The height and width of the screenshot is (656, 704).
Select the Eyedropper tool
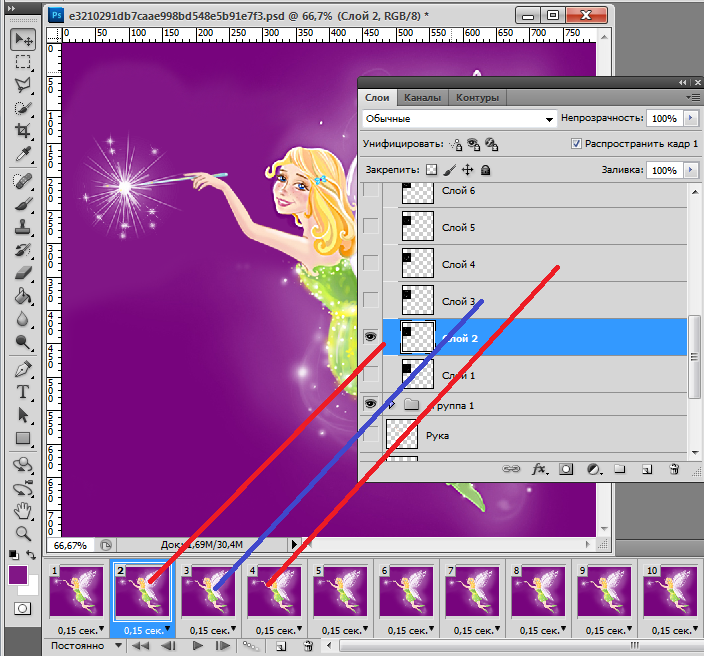pyautogui.click(x=23, y=154)
